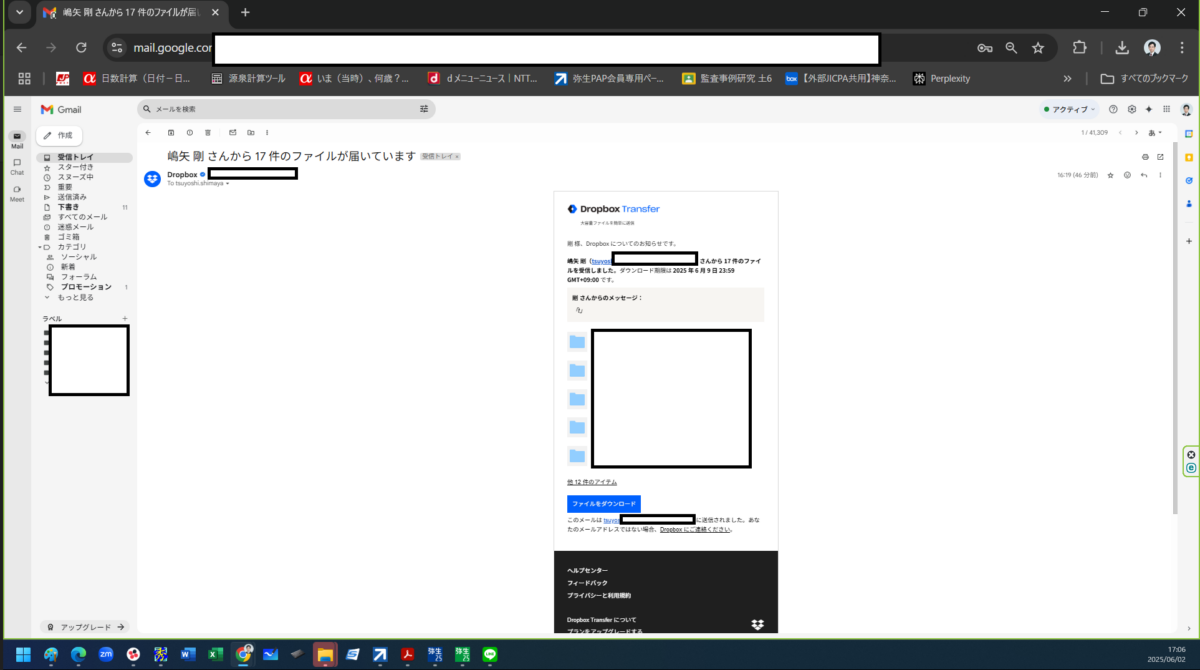Click the Move to folder icon
The height and width of the screenshot is (670, 1200).
tap(251, 132)
